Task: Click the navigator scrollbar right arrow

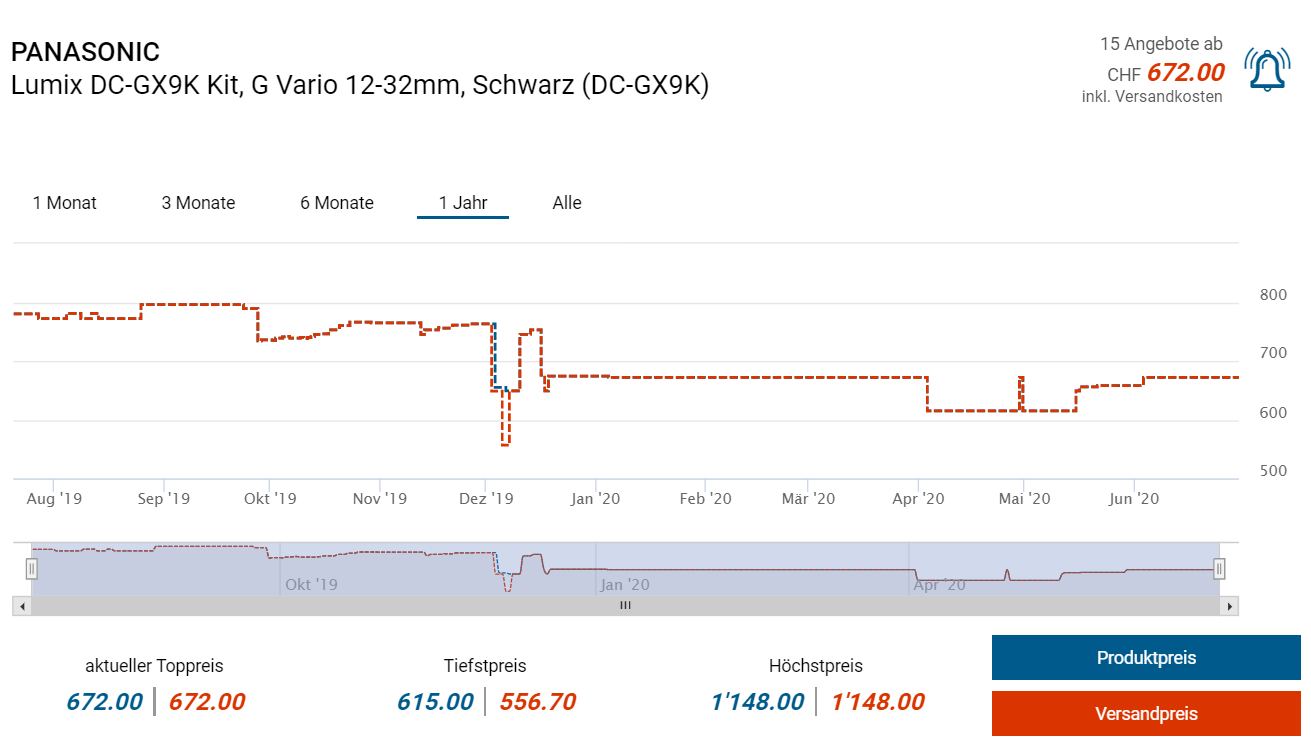Action: (x=1230, y=606)
